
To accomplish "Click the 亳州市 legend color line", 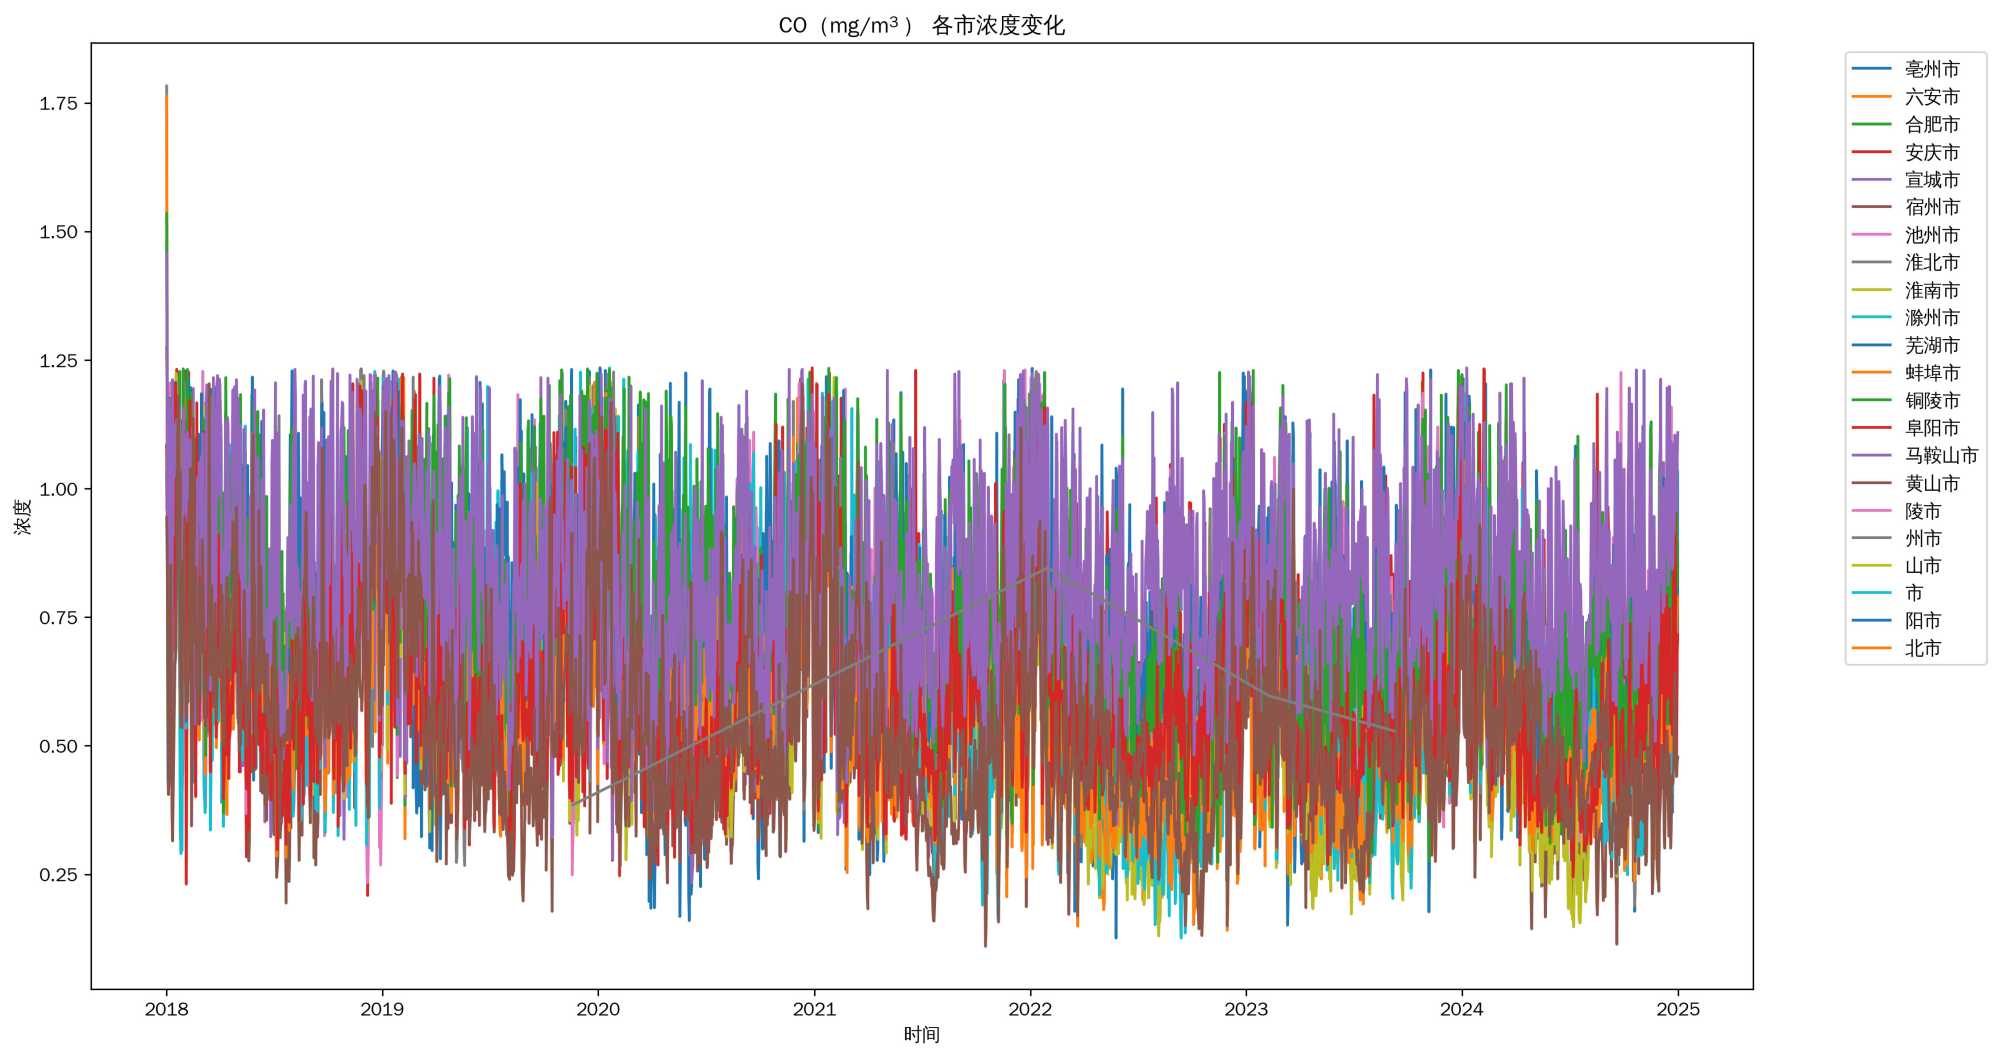I will click(x=1871, y=69).
